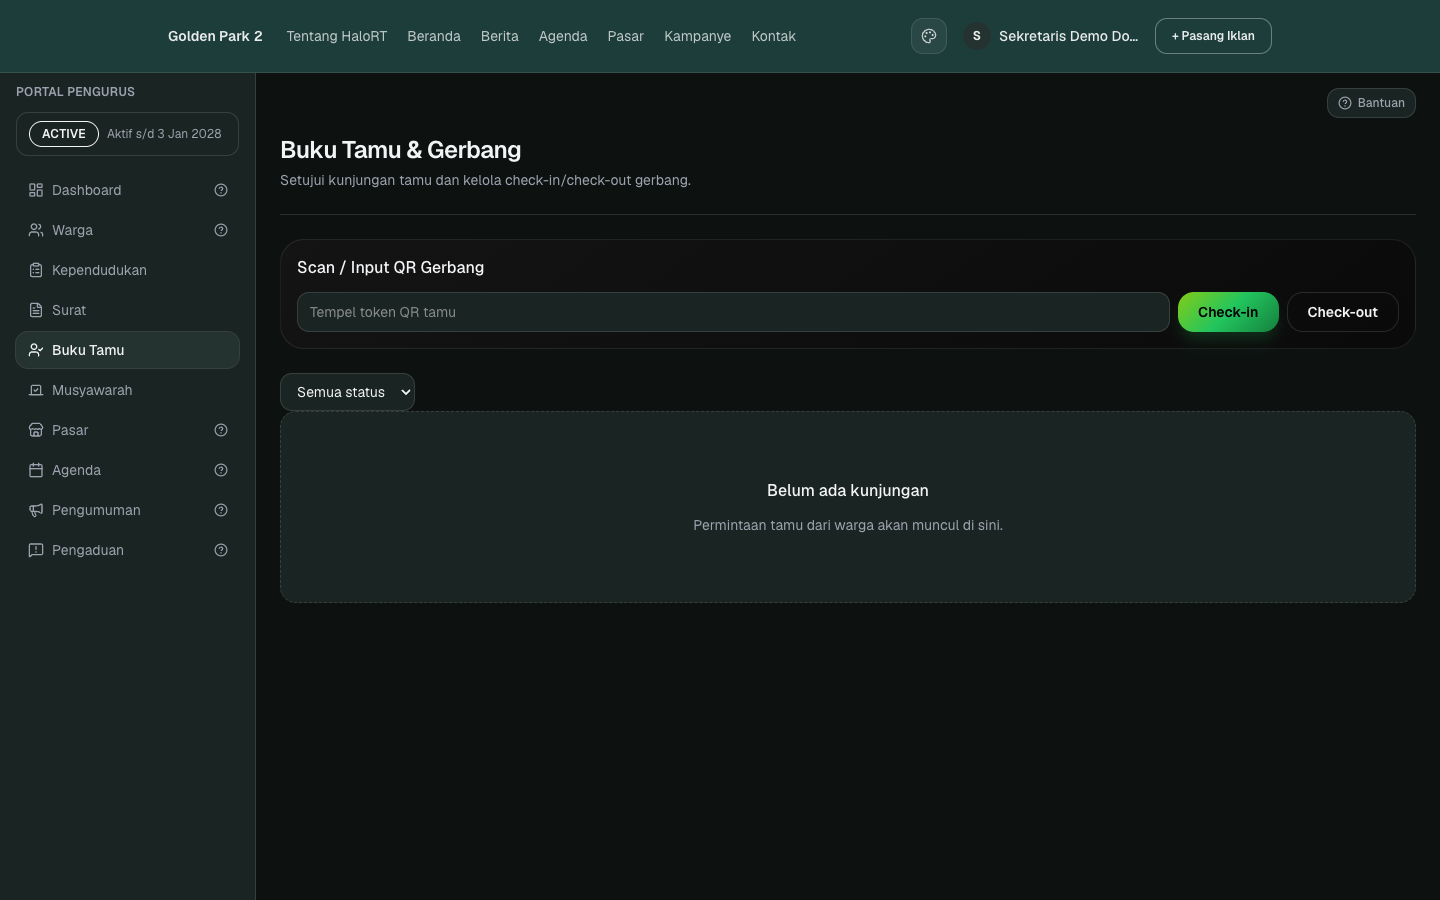Open Pasar in the top navigation bar
Viewport: 1440px width, 900px height.
click(626, 36)
